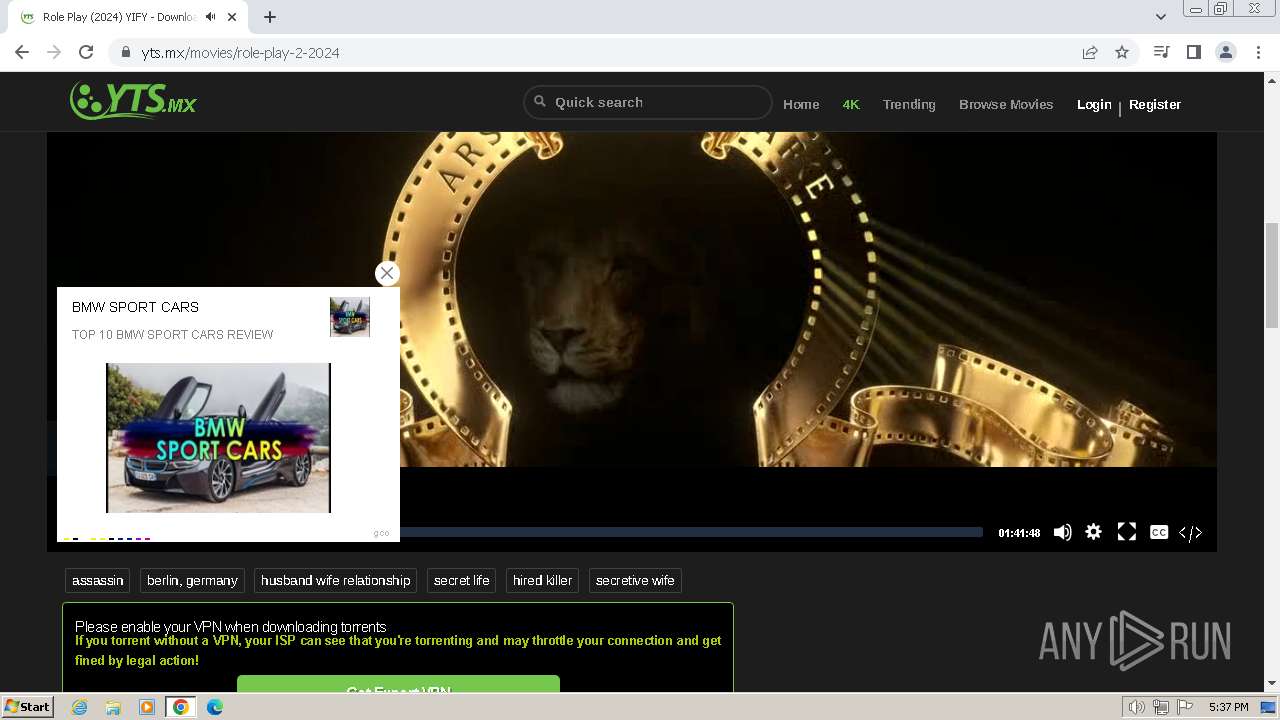Toggle the Chrome side panel
Viewport: 1280px width, 720px height.
1193,52
